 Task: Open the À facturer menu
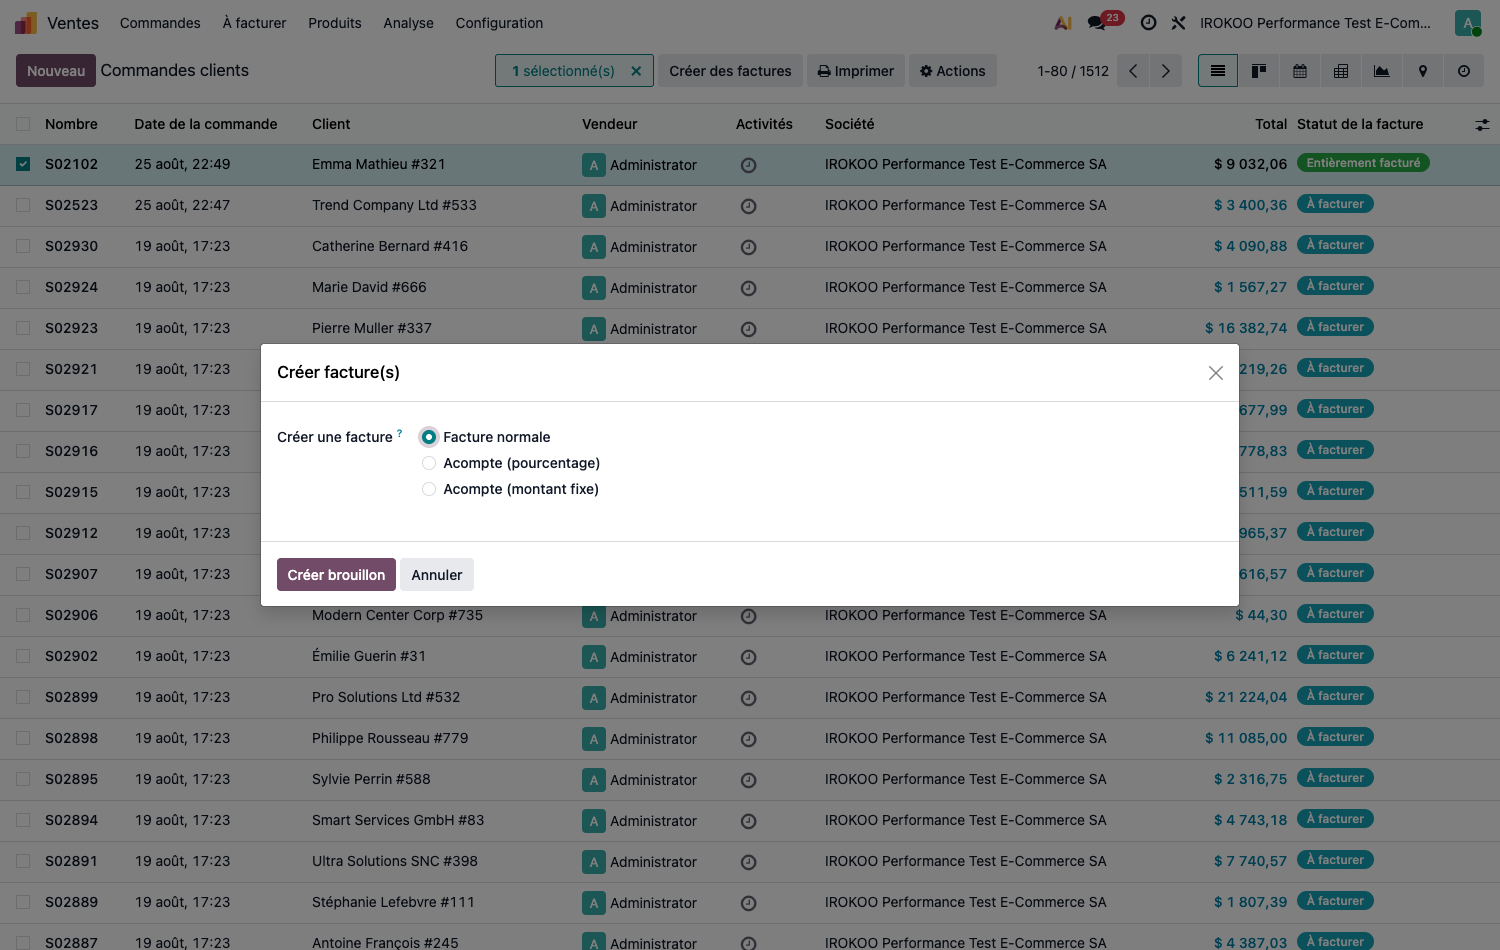click(x=254, y=23)
